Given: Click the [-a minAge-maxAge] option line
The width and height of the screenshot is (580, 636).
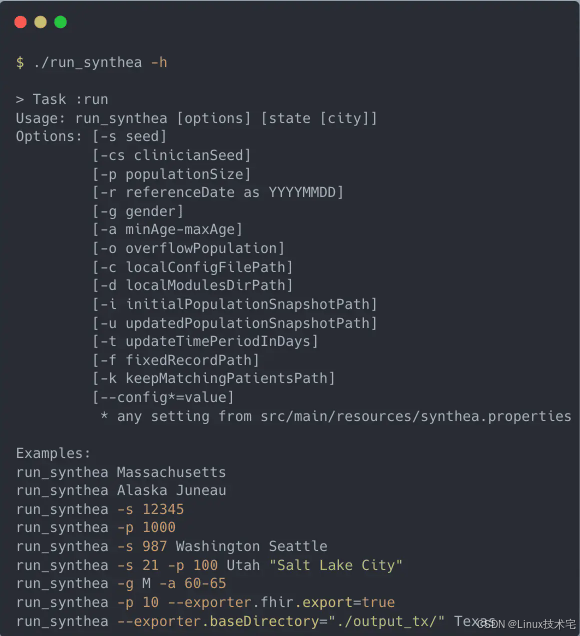Looking at the screenshot, I should tap(167, 230).
